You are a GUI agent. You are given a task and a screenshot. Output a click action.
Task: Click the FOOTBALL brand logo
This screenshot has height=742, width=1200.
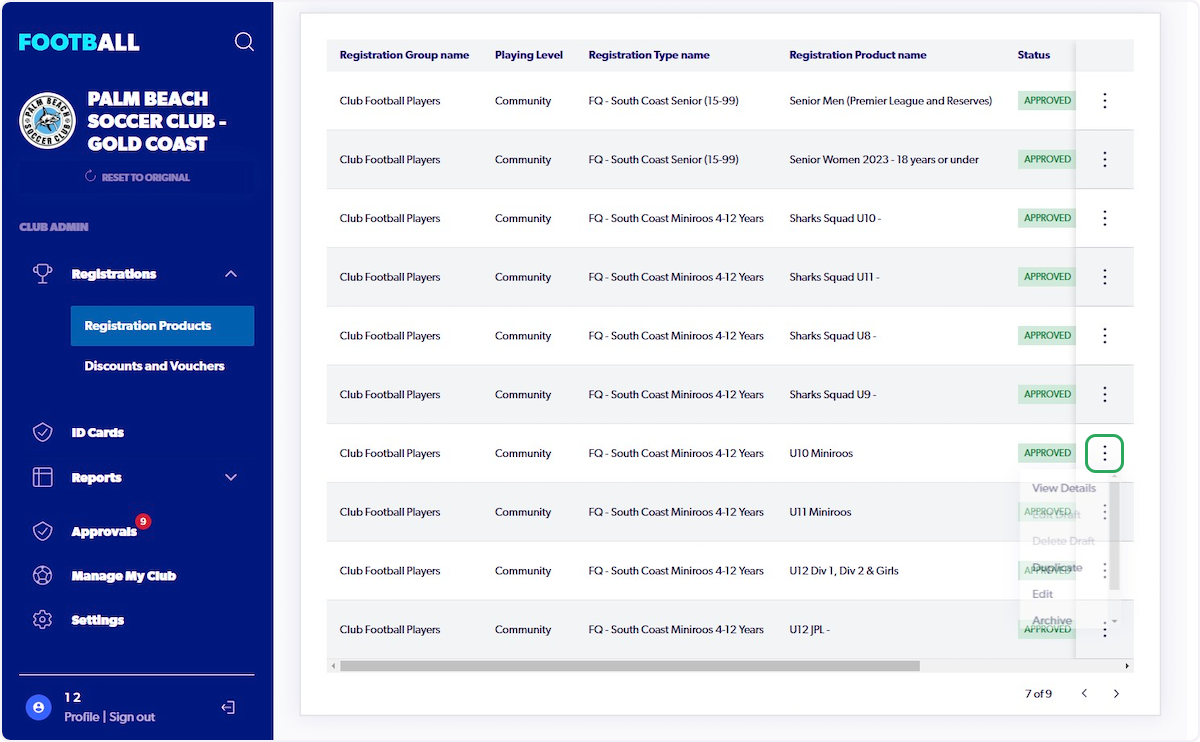(x=79, y=42)
